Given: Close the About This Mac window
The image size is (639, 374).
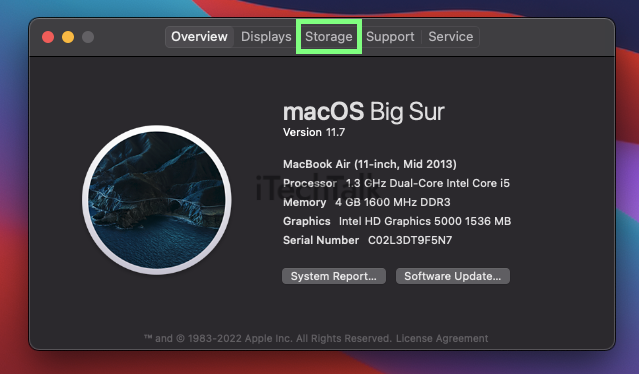Looking at the screenshot, I should point(48,37).
